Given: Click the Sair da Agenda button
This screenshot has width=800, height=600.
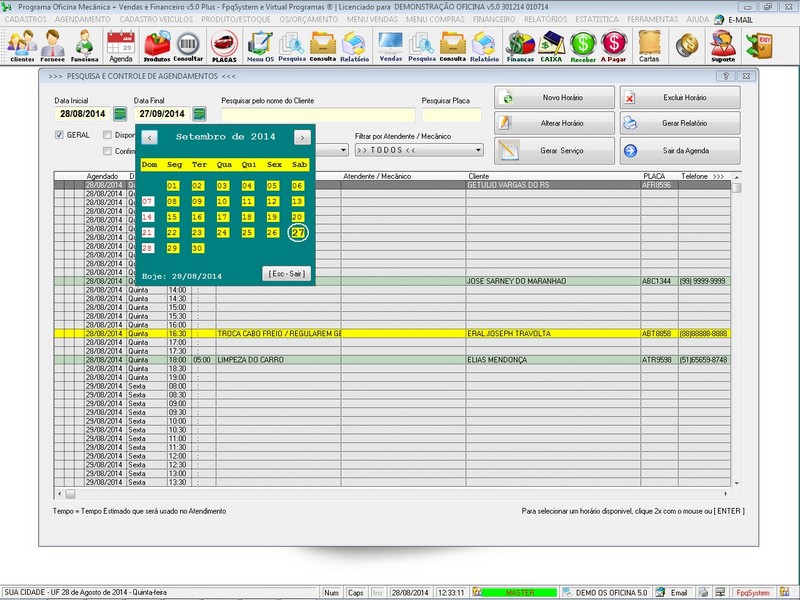Looking at the screenshot, I should (x=680, y=151).
